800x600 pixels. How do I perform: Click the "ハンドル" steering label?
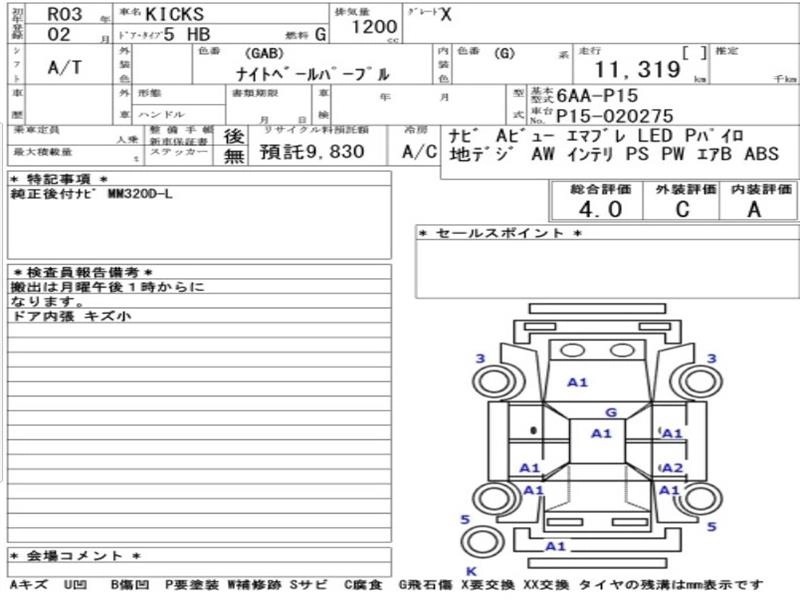tap(161, 114)
